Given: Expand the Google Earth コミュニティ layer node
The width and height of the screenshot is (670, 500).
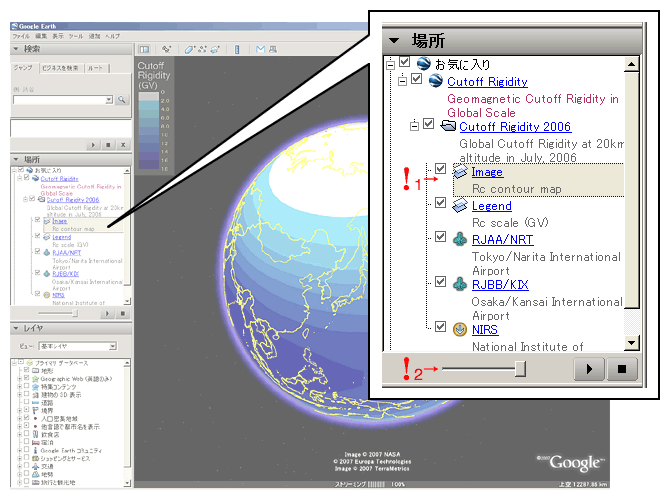Looking at the screenshot, I should point(19,450).
